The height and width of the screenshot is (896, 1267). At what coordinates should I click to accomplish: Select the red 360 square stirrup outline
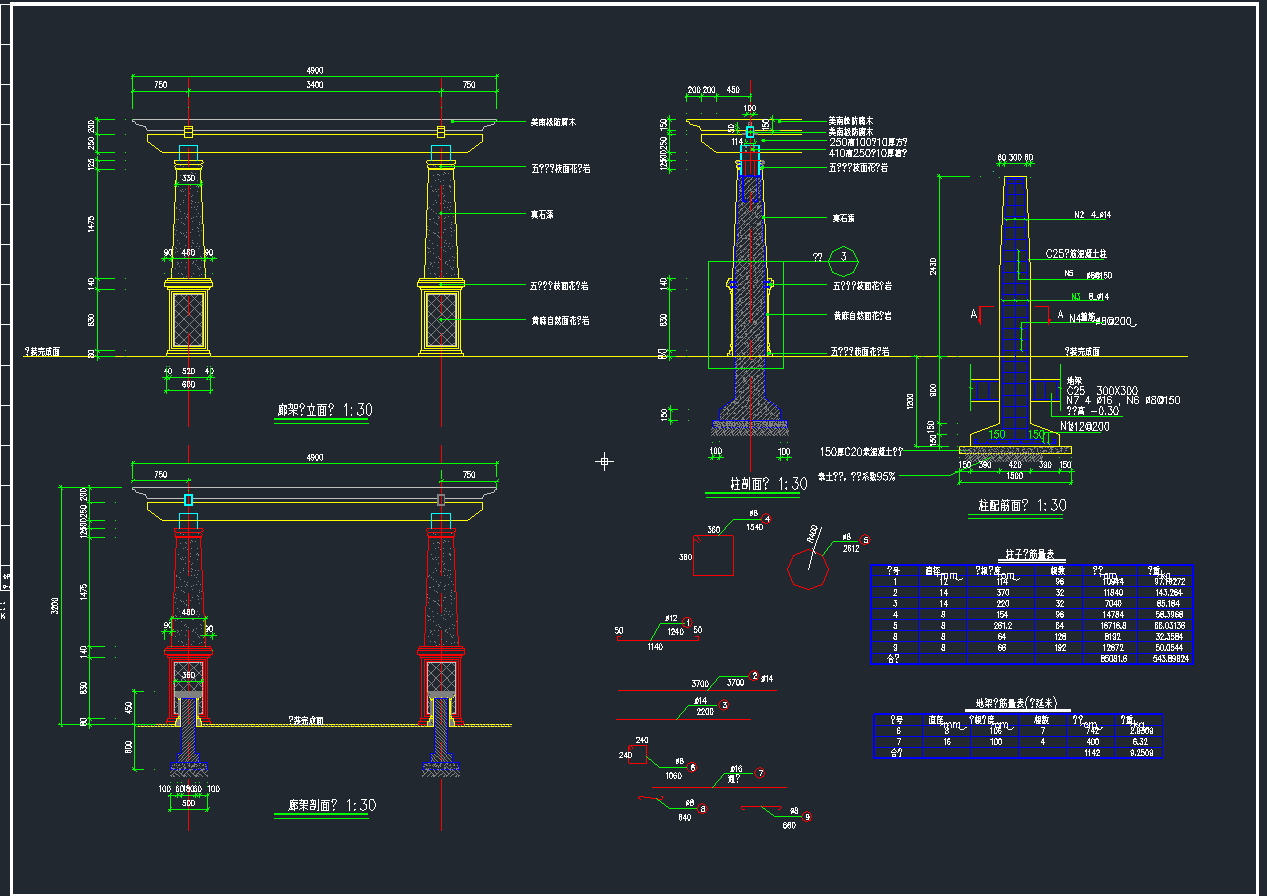click(x=714, y=556)
